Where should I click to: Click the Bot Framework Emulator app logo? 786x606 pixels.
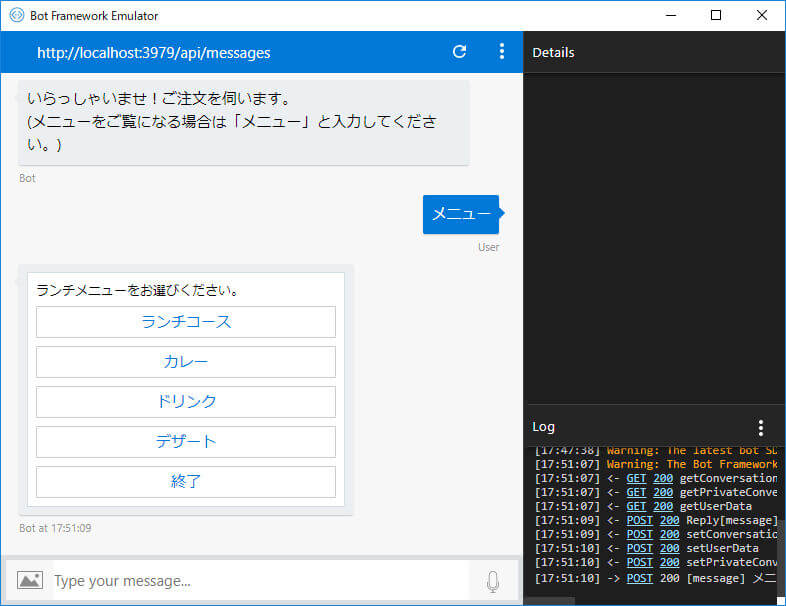17,15
